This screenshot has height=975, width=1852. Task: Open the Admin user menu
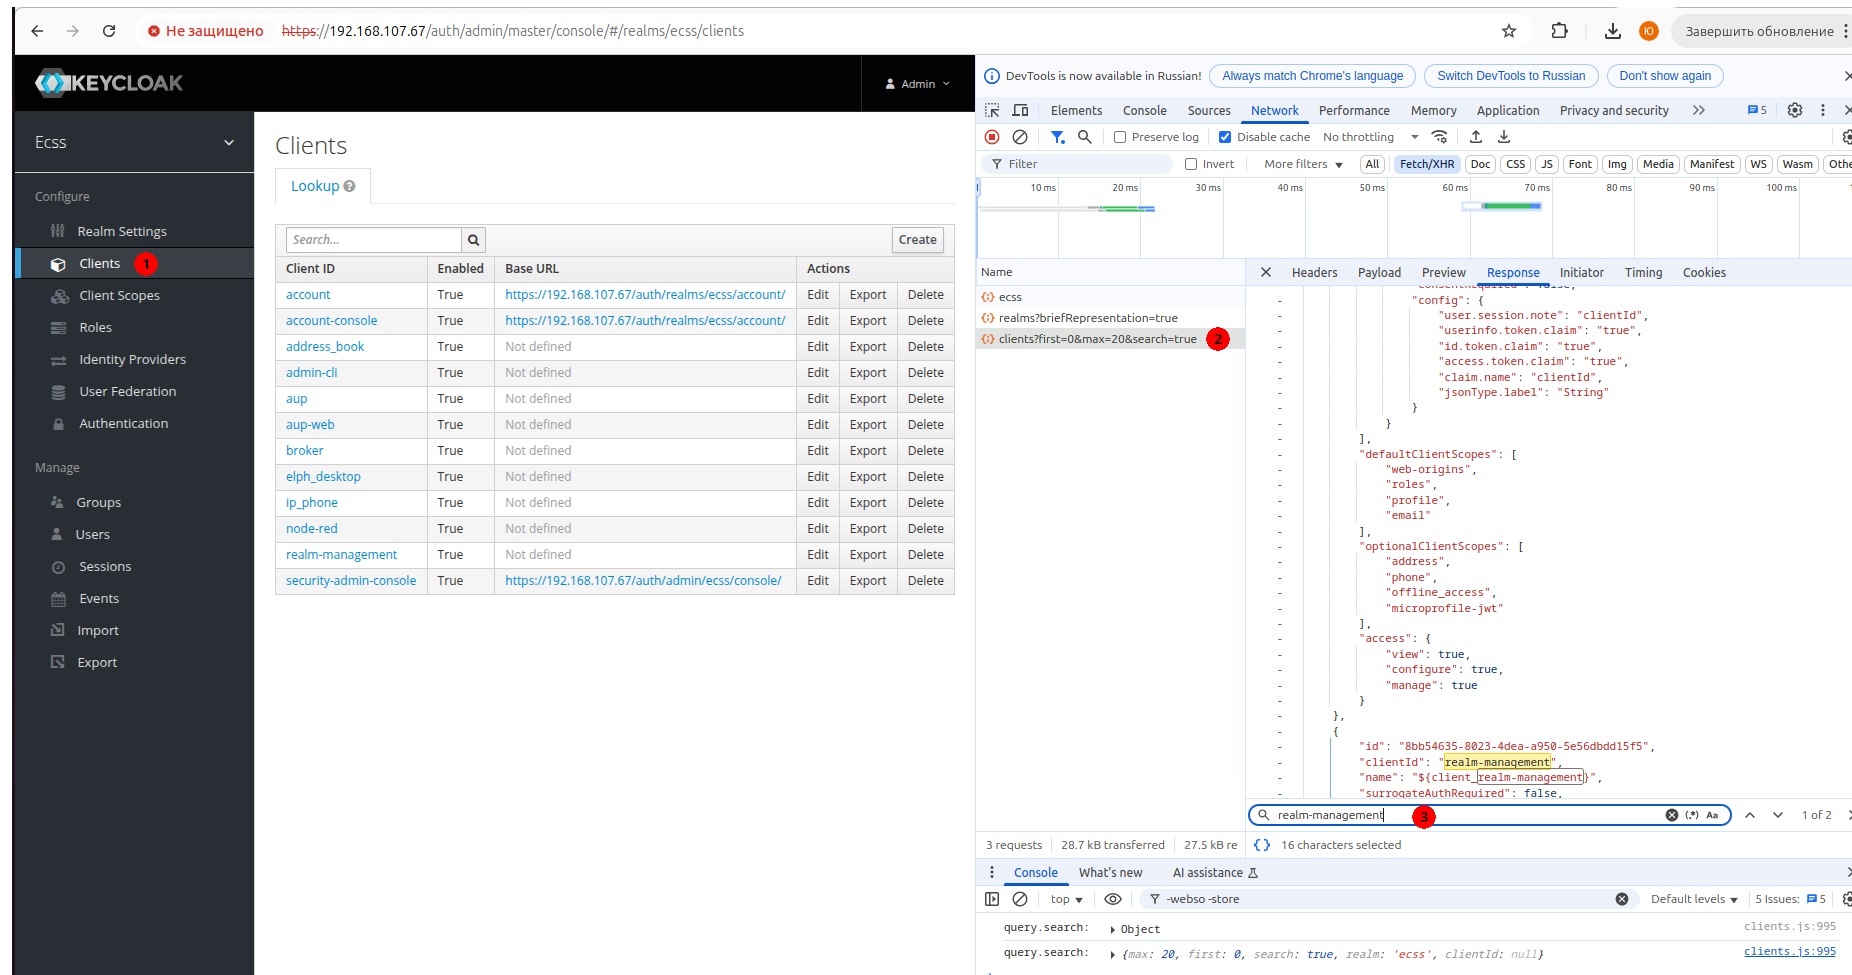[x=917, y=84]
